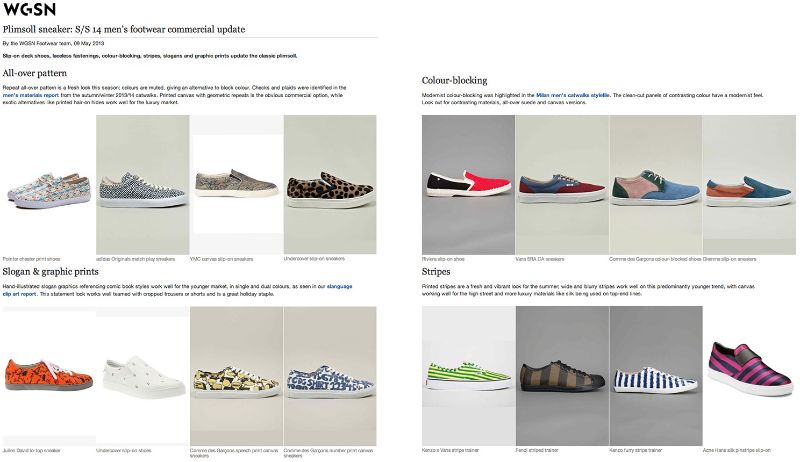
Task: Open the yellow speech print canvas sneakers image
Action: coord(236,376)
